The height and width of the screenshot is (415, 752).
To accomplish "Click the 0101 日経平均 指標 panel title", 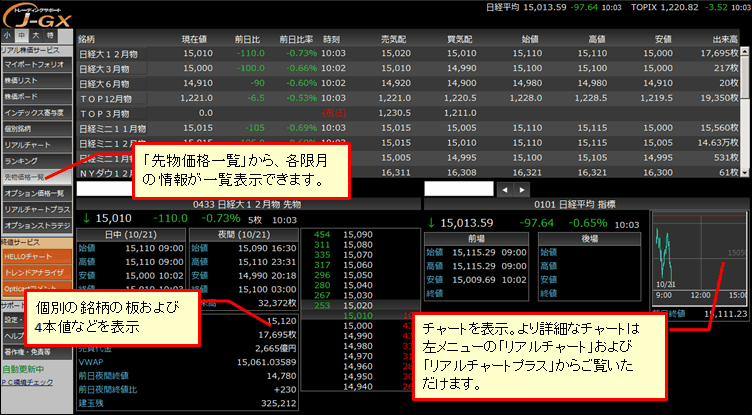I will click(x=575, y=204).
